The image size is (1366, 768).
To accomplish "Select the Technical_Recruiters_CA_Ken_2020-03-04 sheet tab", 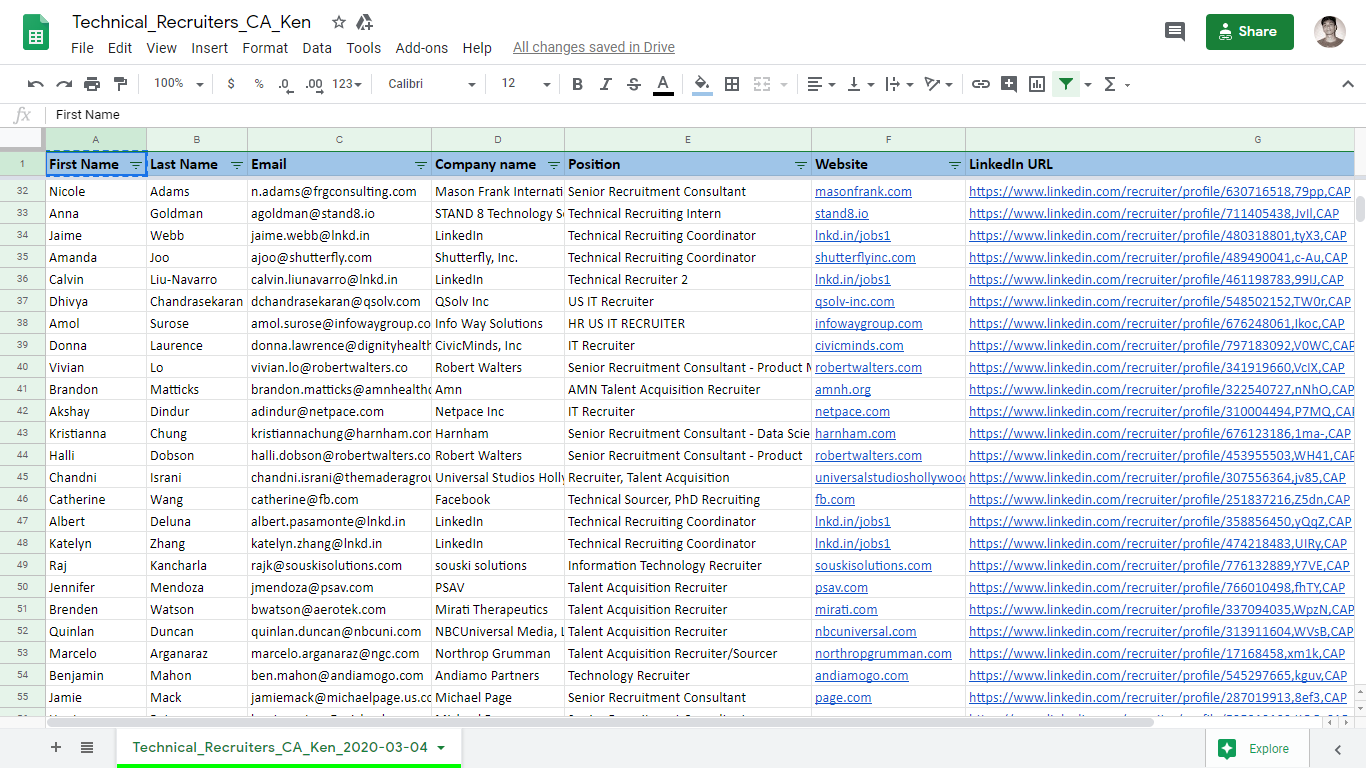I will (280, 747).
